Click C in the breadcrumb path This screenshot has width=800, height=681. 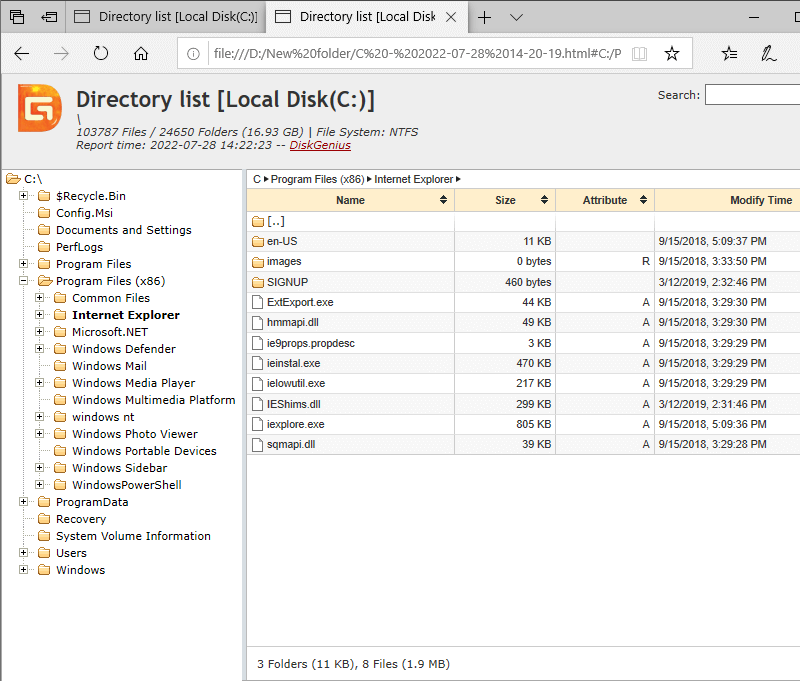click(x=257, y=180)
